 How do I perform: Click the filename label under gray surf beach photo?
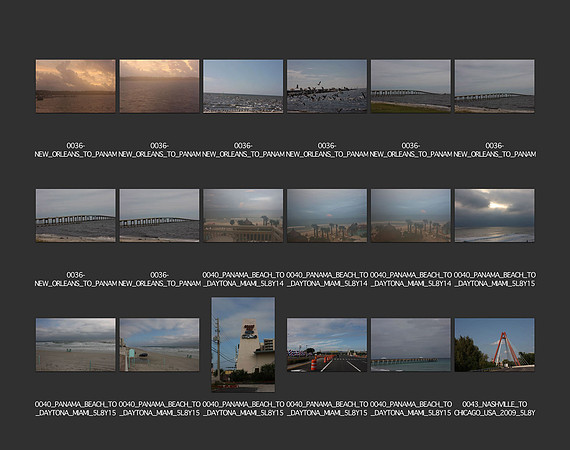(76, 409)
